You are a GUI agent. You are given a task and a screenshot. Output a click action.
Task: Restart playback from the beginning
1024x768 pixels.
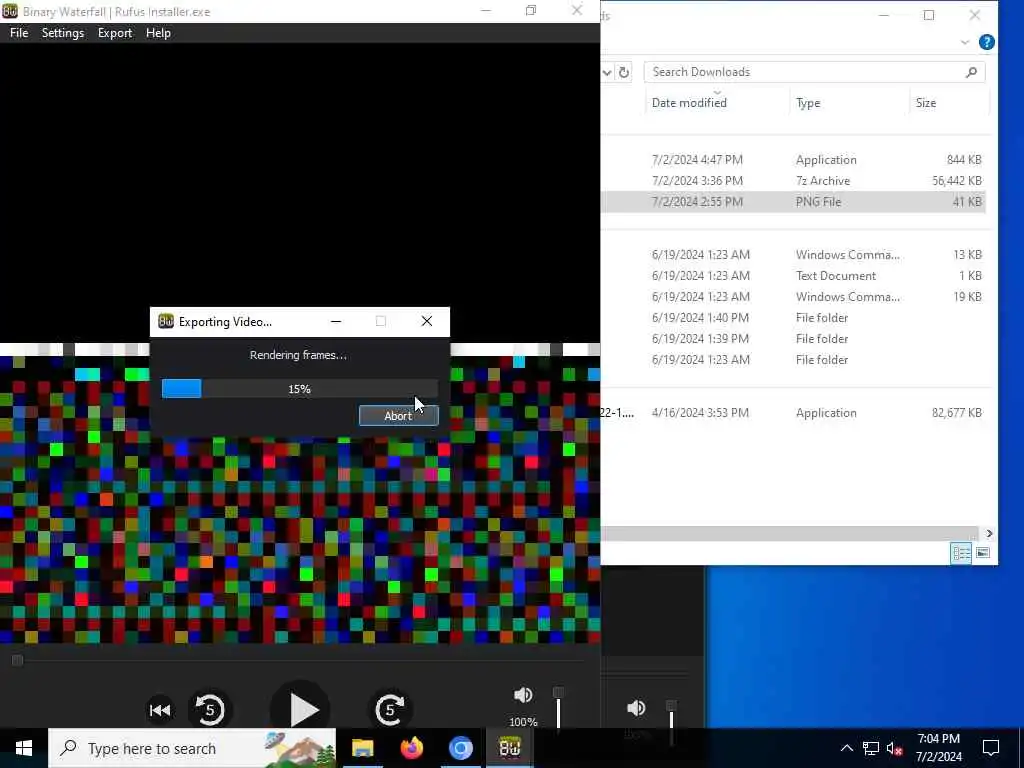[160, 710]
